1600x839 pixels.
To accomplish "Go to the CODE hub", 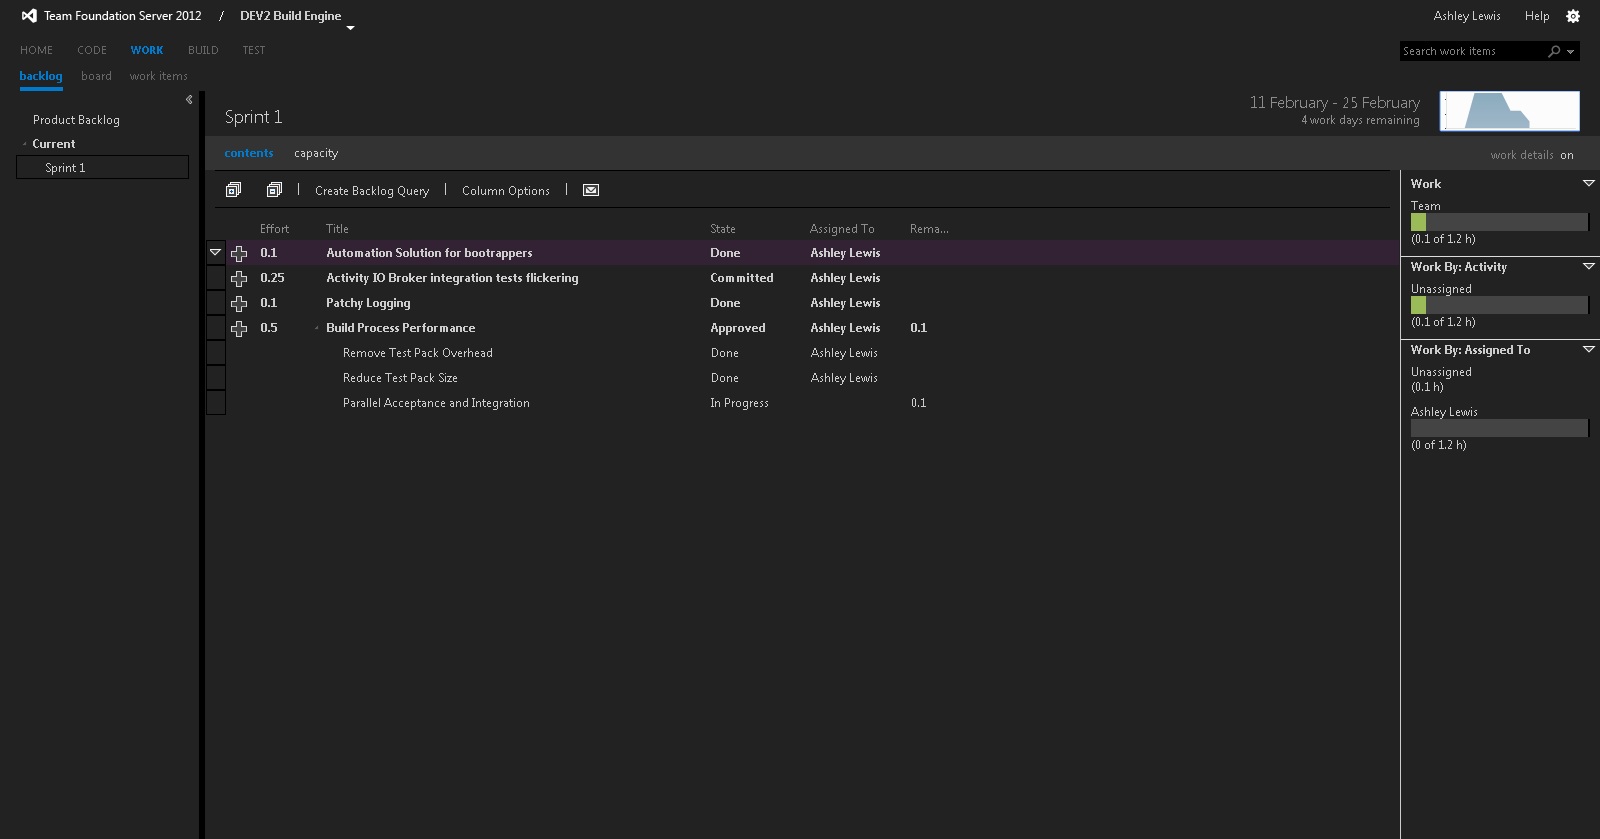I will coord(92,50).
